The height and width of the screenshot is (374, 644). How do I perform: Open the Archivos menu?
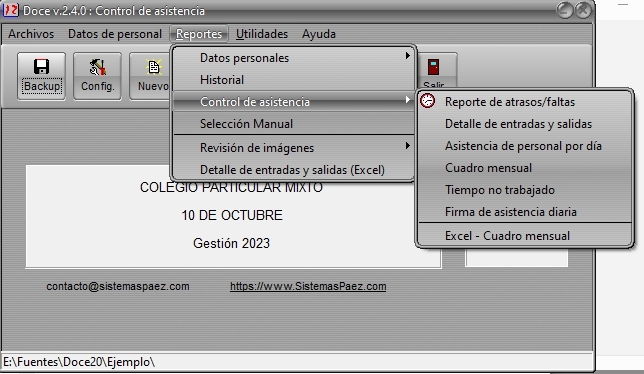tap(31, 34)
